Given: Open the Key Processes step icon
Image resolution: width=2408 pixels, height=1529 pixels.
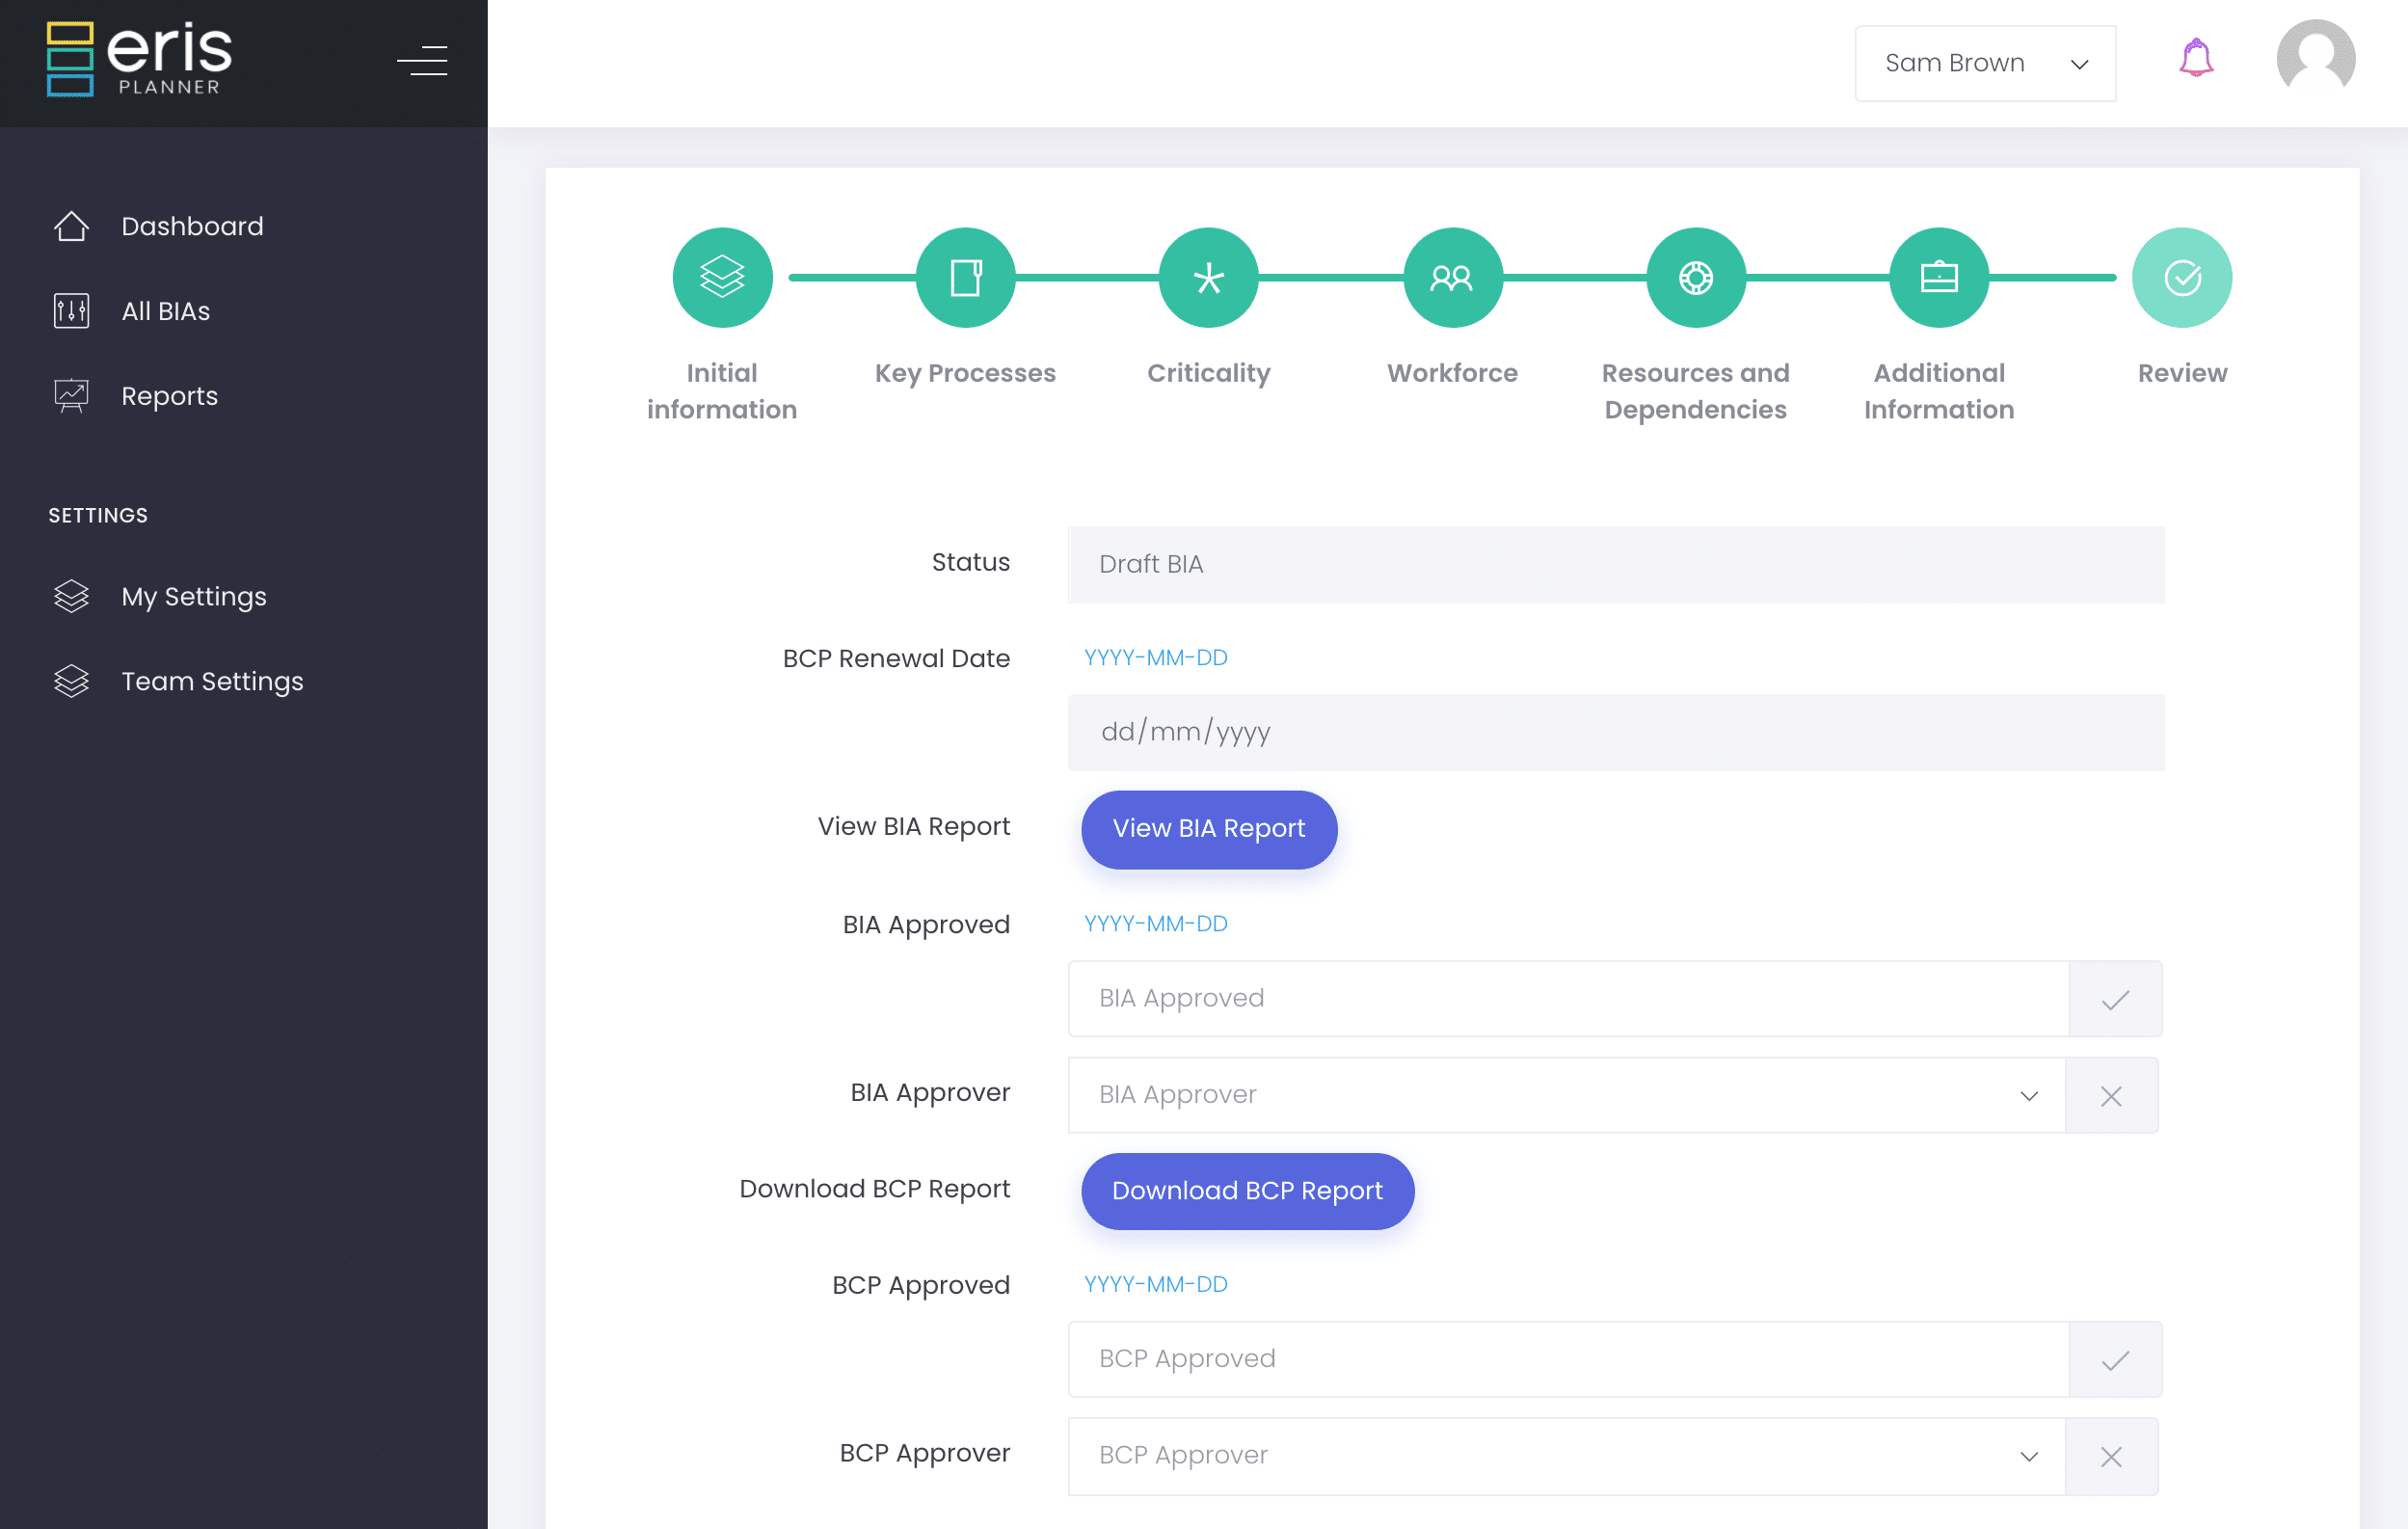Looking at the screenshot, I should (x=965, y=277).
